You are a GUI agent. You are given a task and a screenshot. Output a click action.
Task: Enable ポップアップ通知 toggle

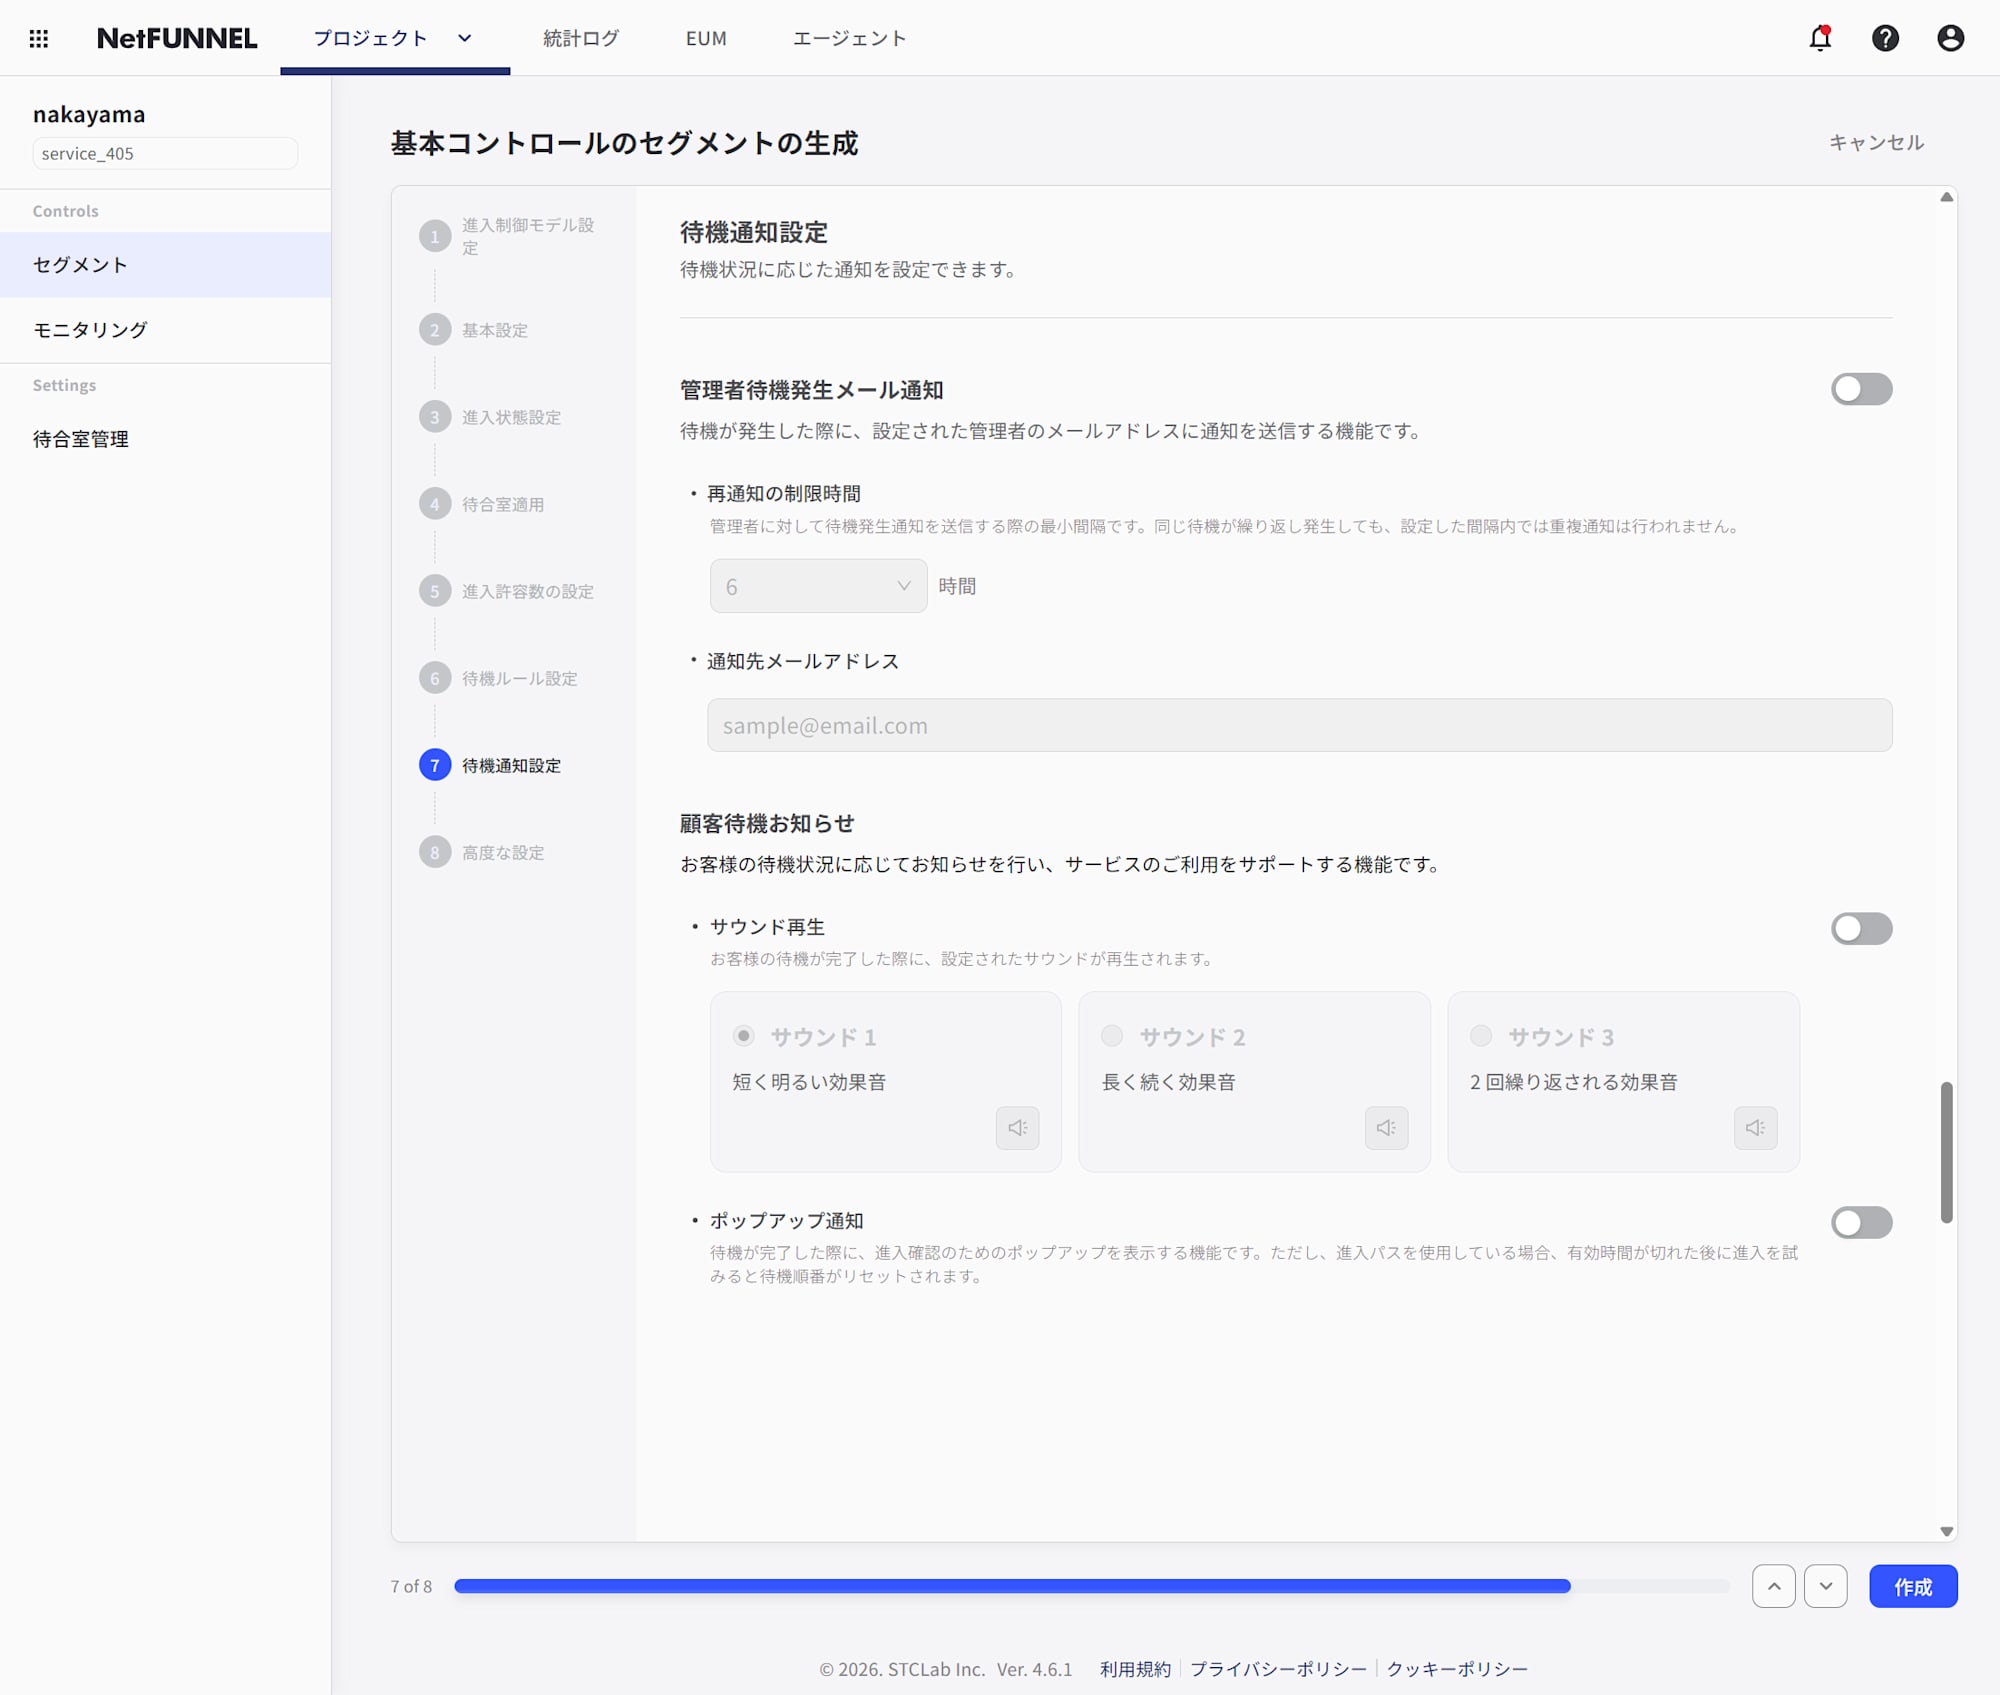click(x=1860, y=1222)
